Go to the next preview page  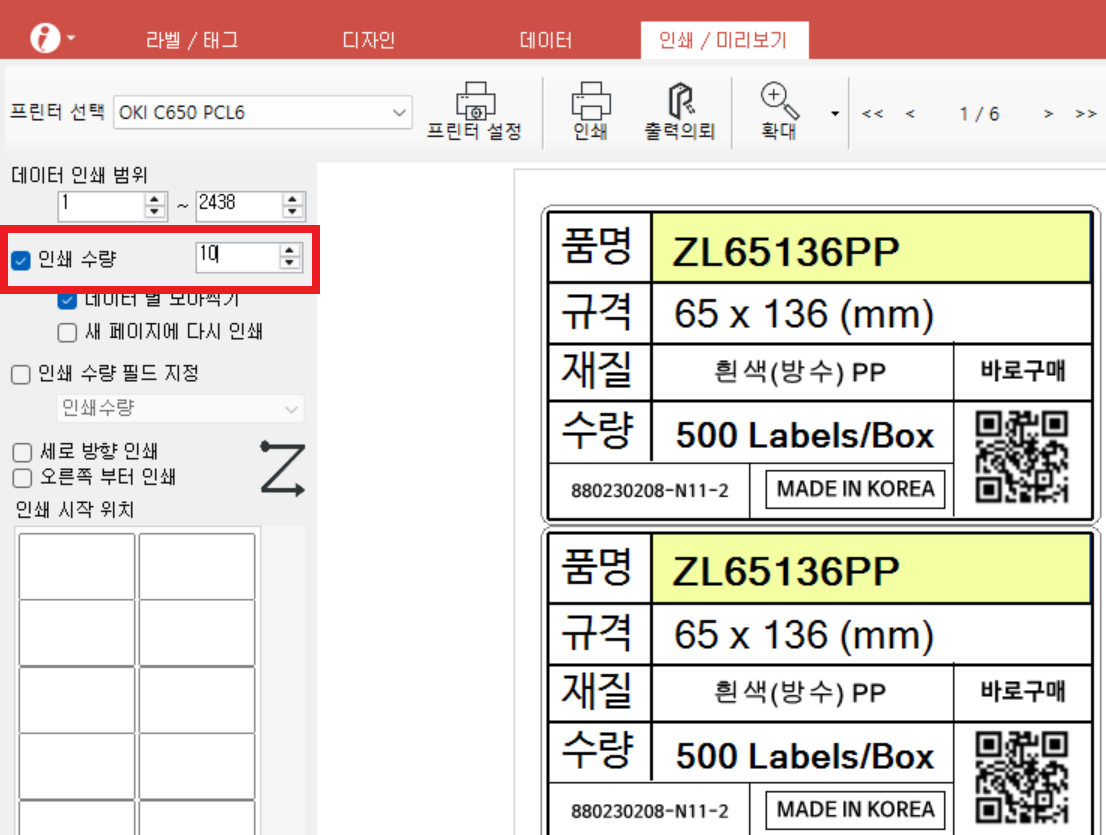click(x=1048, y=114)
